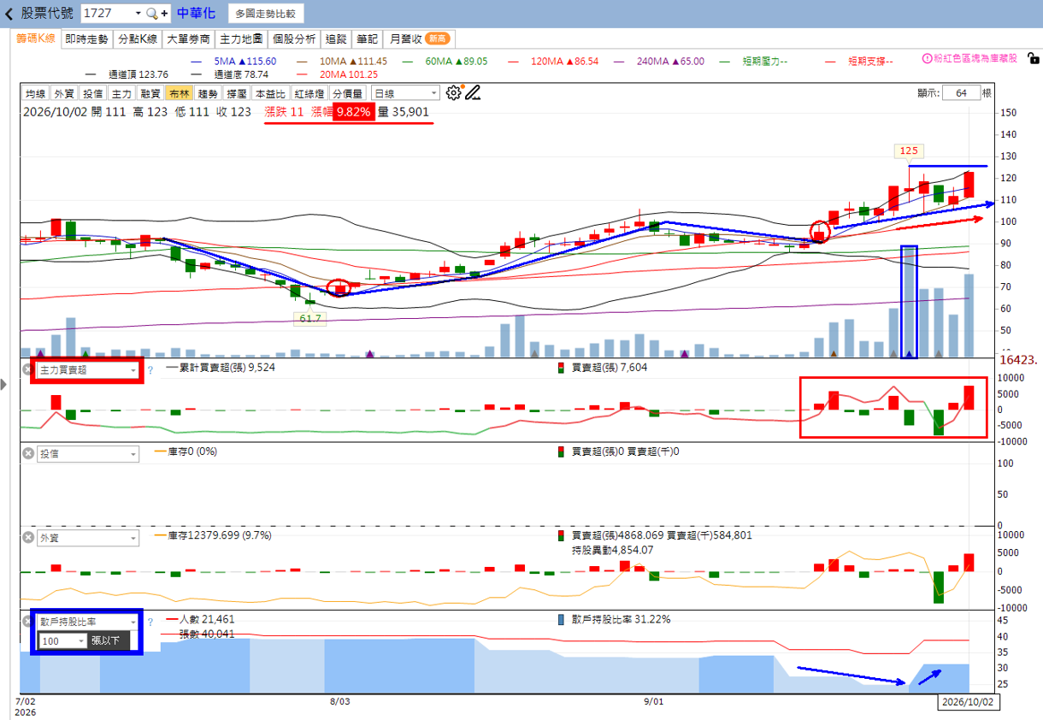Open the 投信 indicator dropdown

pos(87,454)
